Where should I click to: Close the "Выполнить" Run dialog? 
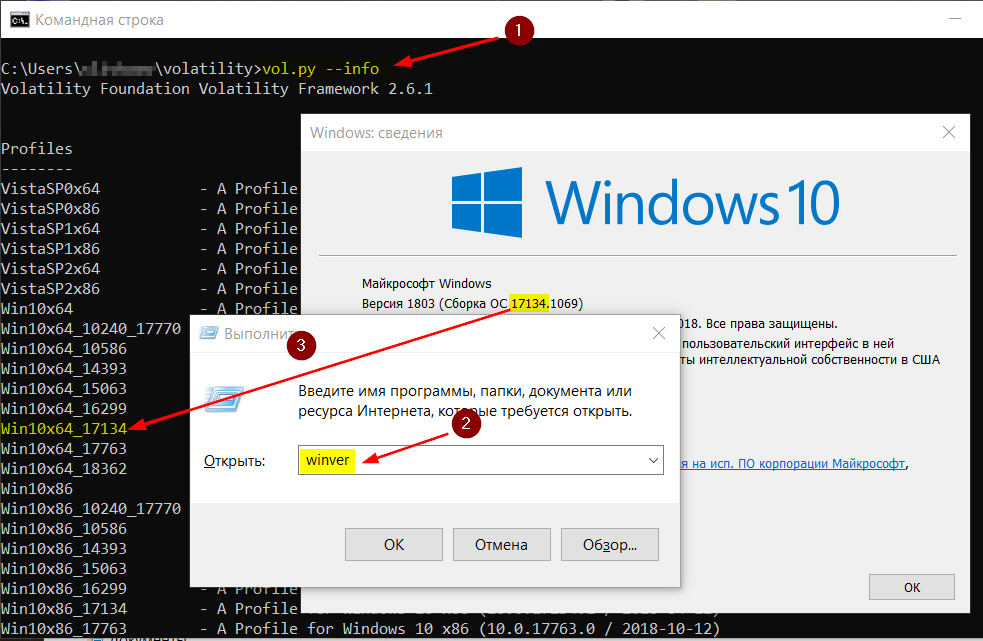pyautogui.click(x=659, y=333)
